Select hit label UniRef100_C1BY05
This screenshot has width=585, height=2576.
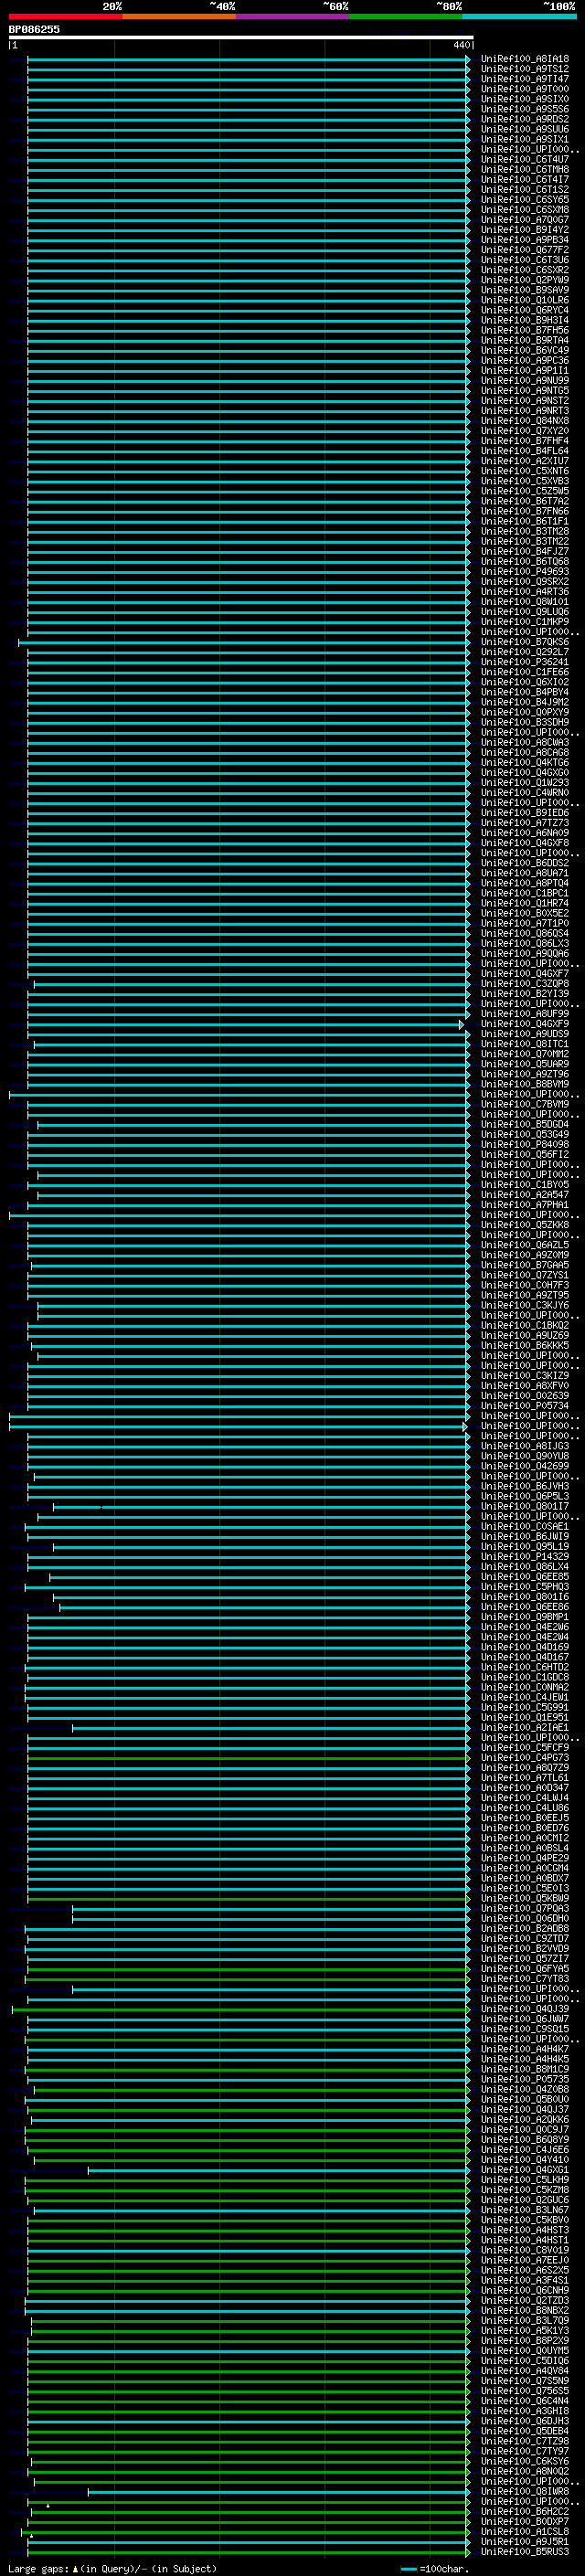pos(524,1184)
